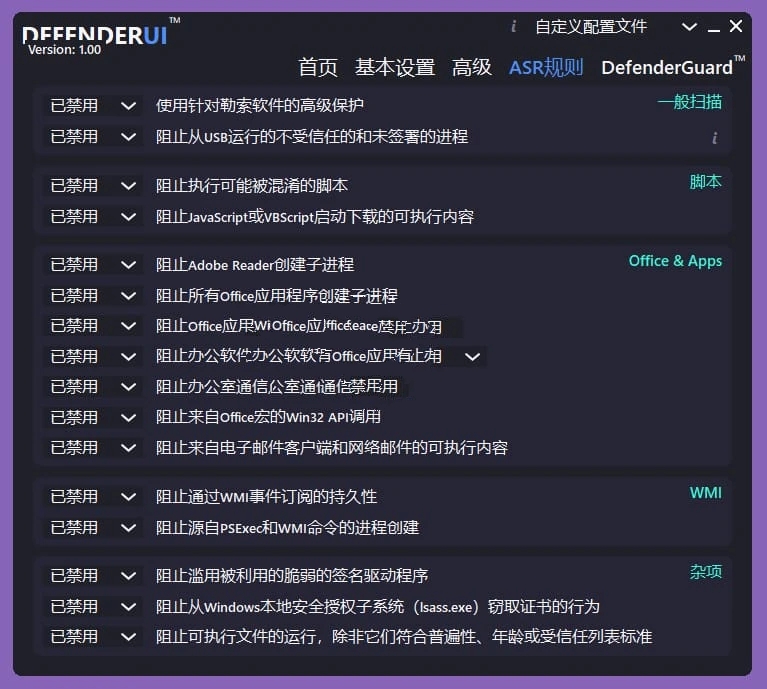Viewport: 767px width, 689px height.
Task: Click the info icon in the USB rule row
Action: pos(714,138)
